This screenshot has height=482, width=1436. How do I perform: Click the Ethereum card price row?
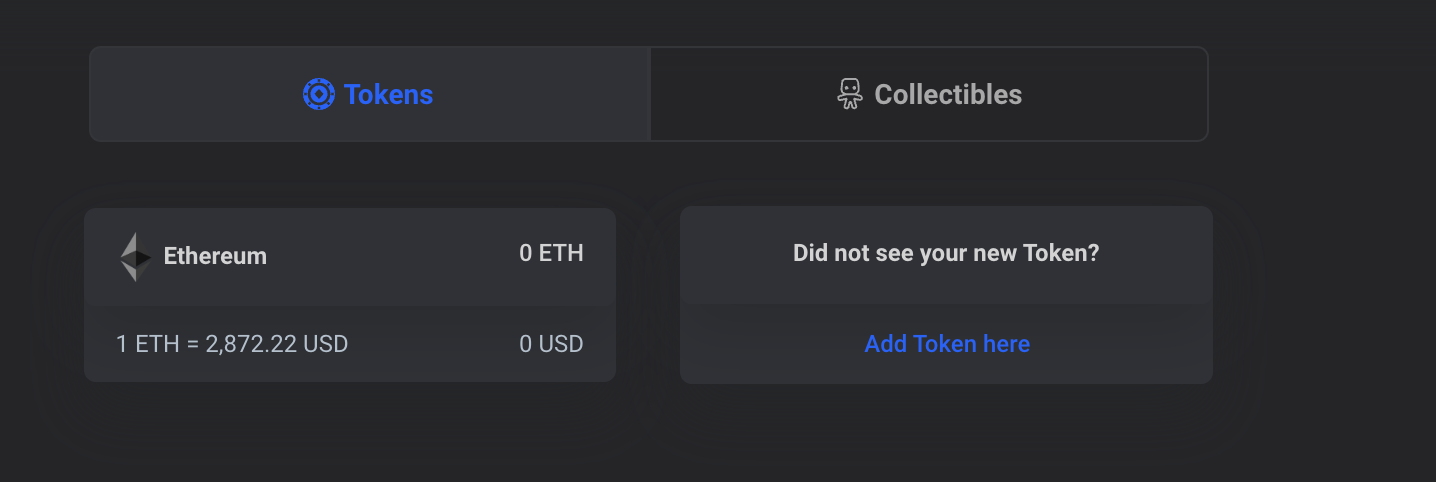point(350,344)
